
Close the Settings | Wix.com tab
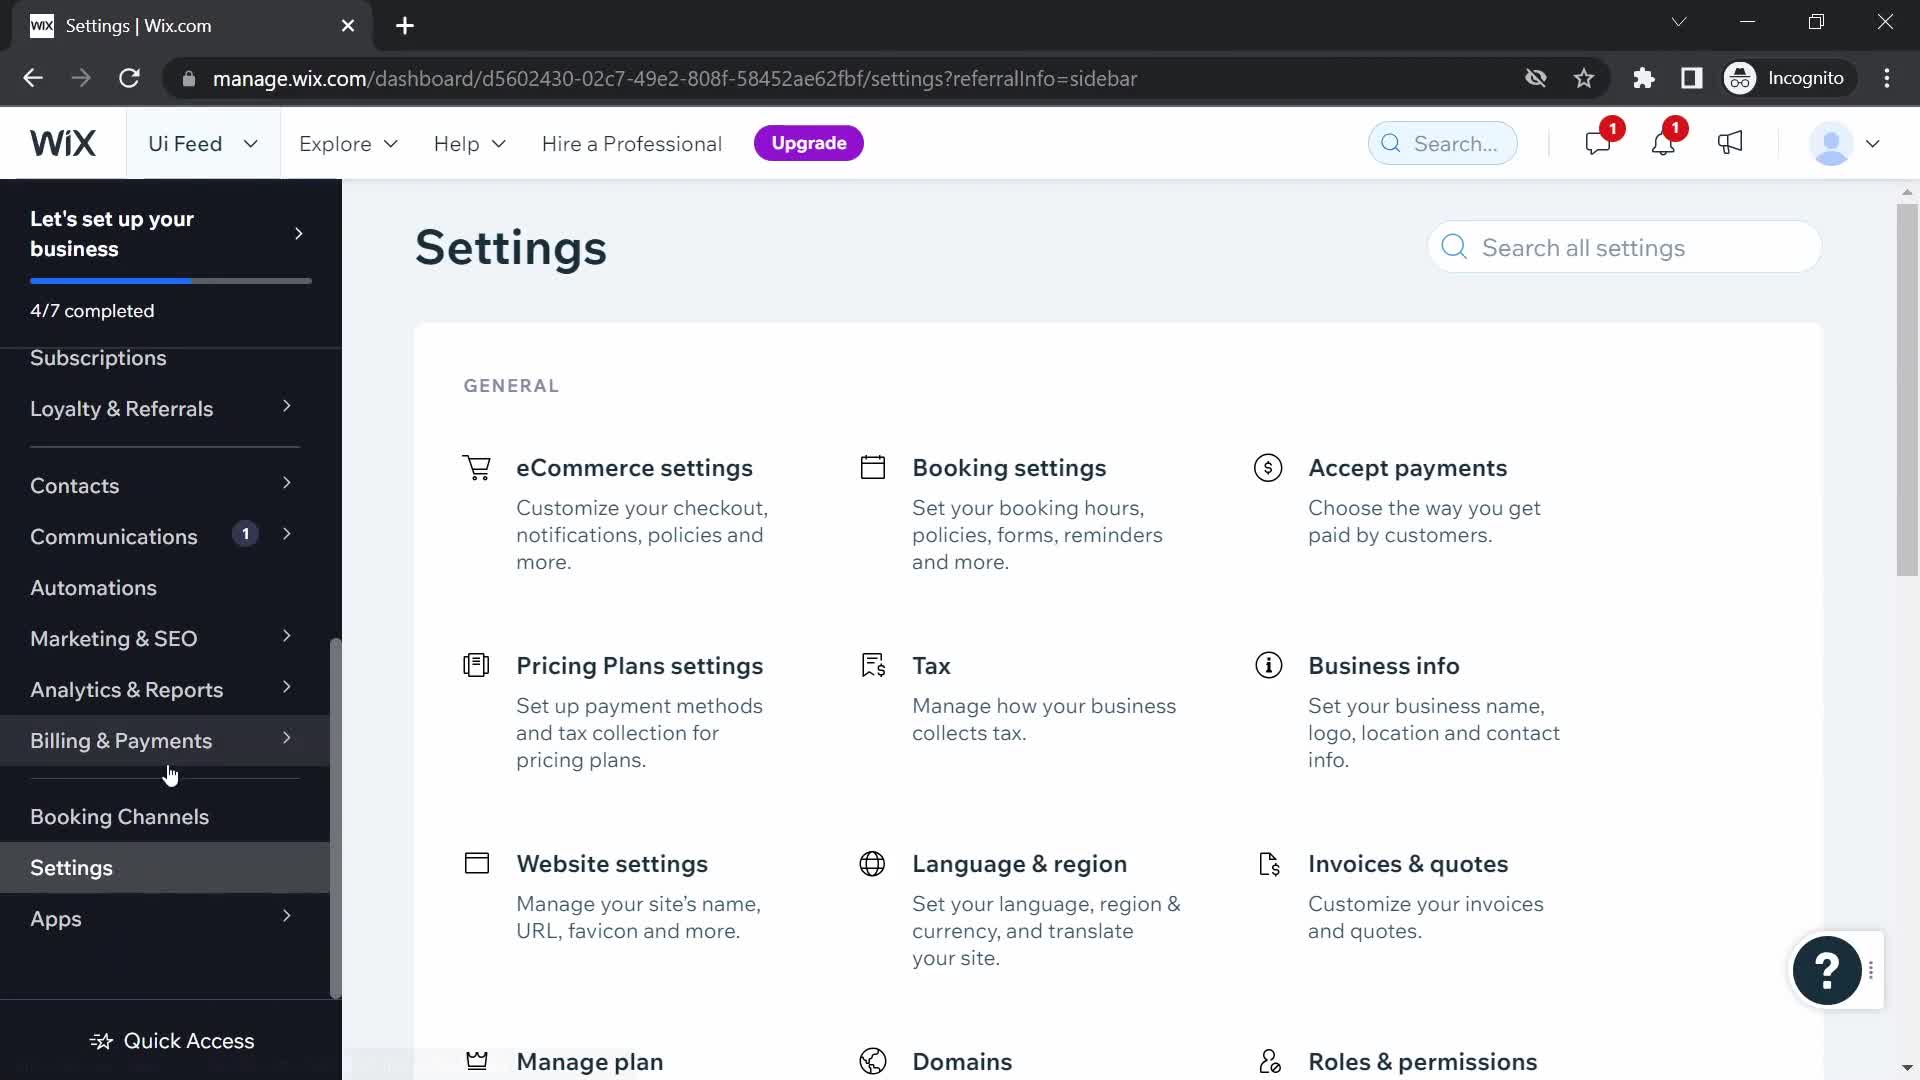(348, 26)
